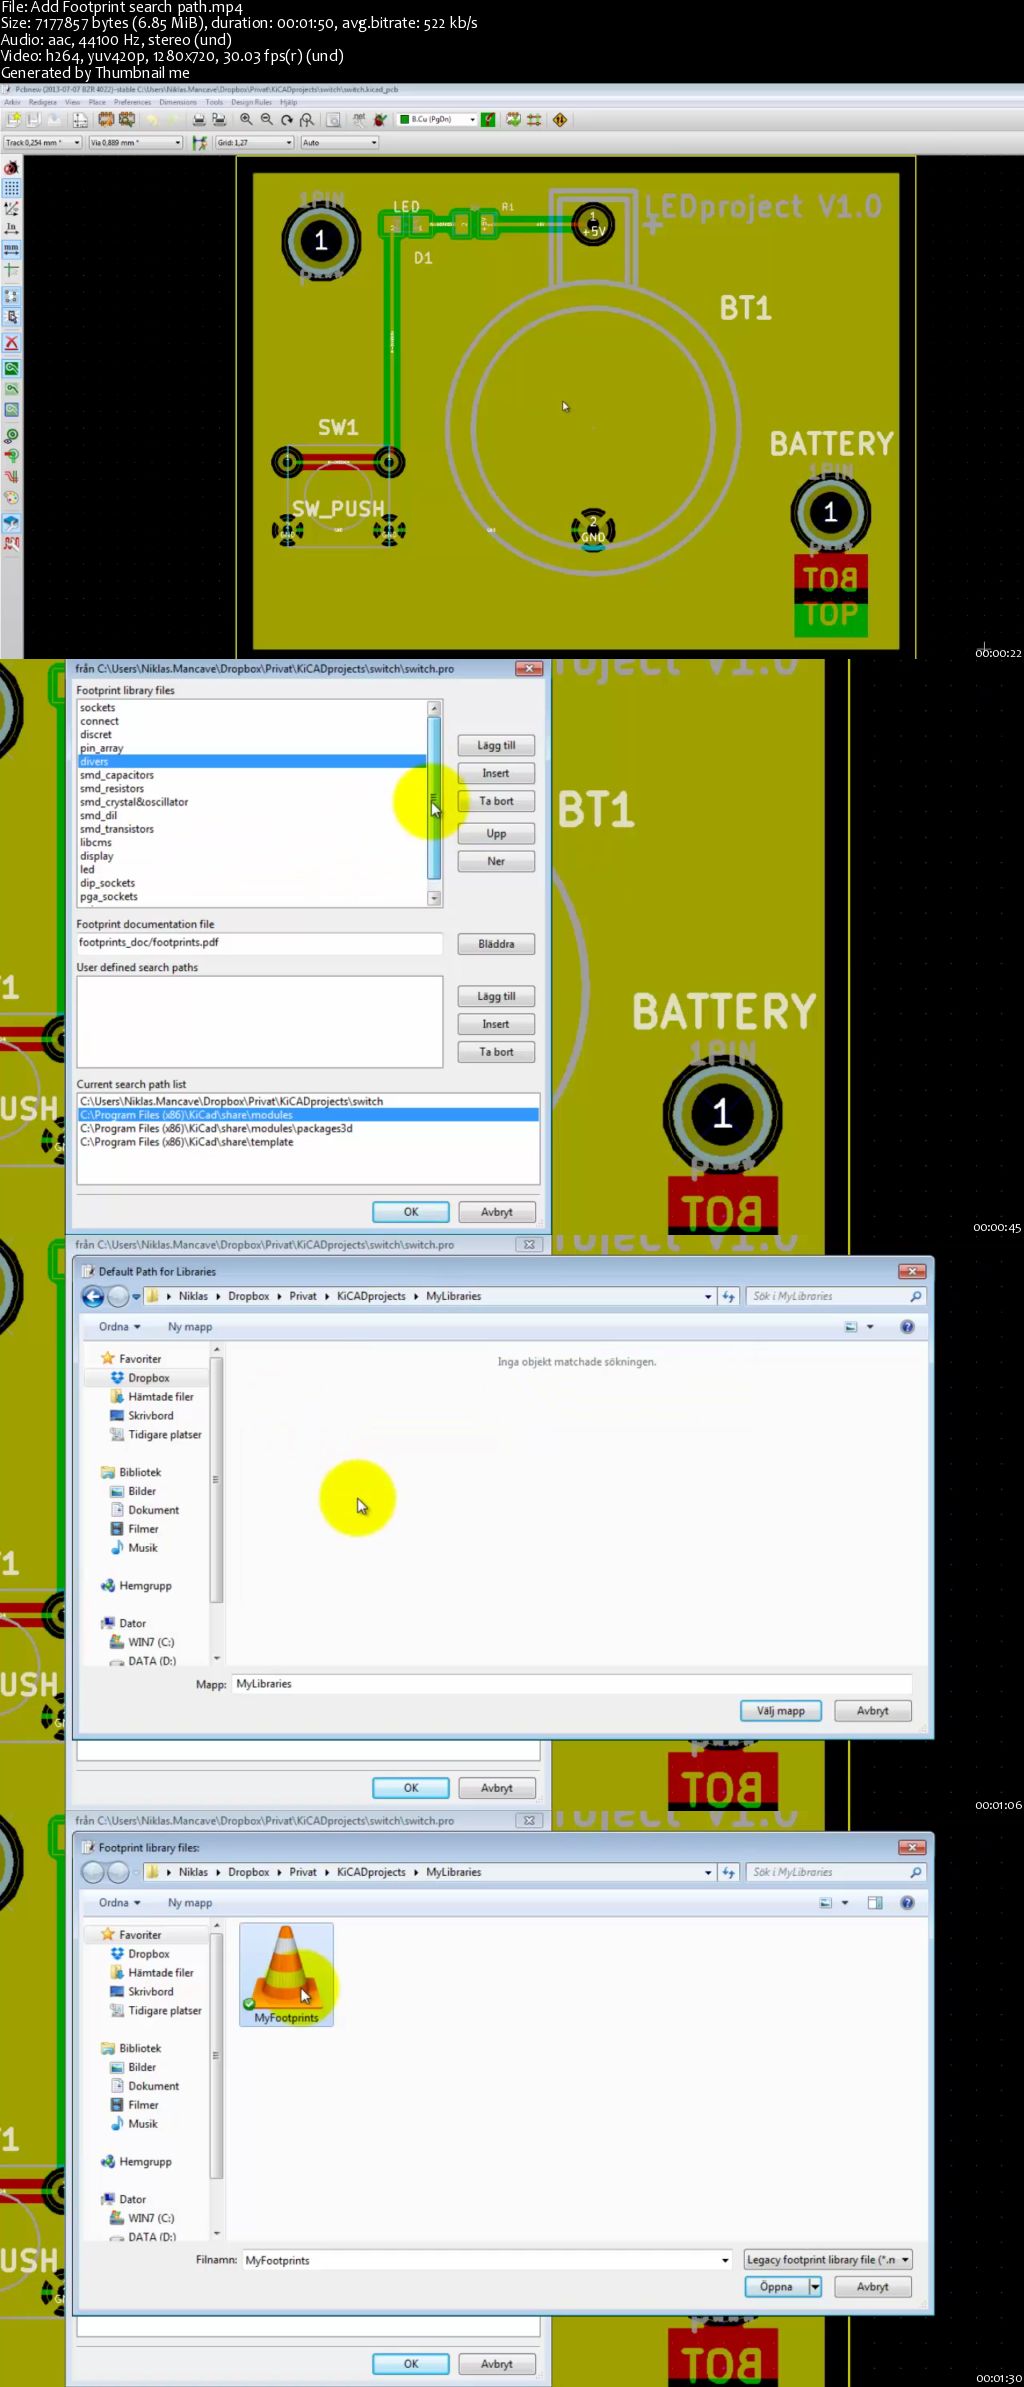This screenshot has height=2387, width=1024.
Task: Open the Via 0,889 mm size dropdown
Action: coord(135,143)
